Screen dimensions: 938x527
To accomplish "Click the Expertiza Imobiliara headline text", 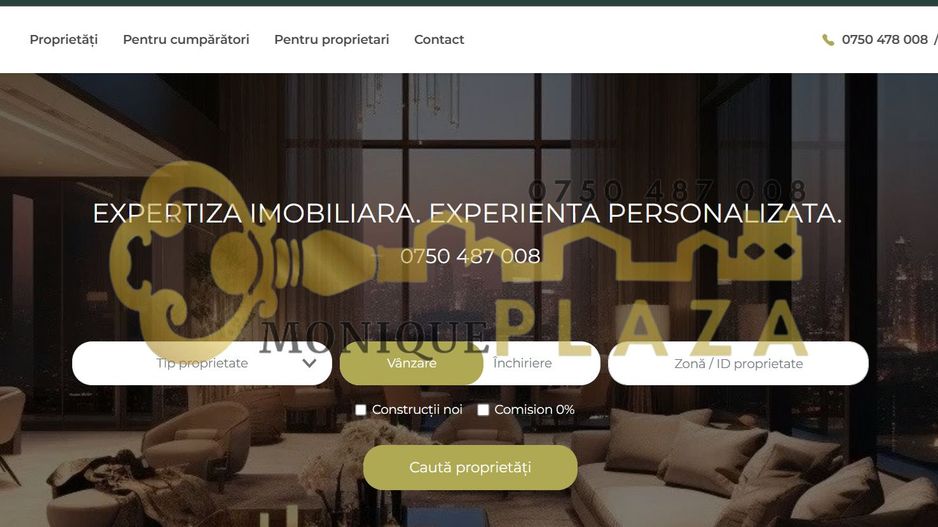I will click(x=467, y=214).
